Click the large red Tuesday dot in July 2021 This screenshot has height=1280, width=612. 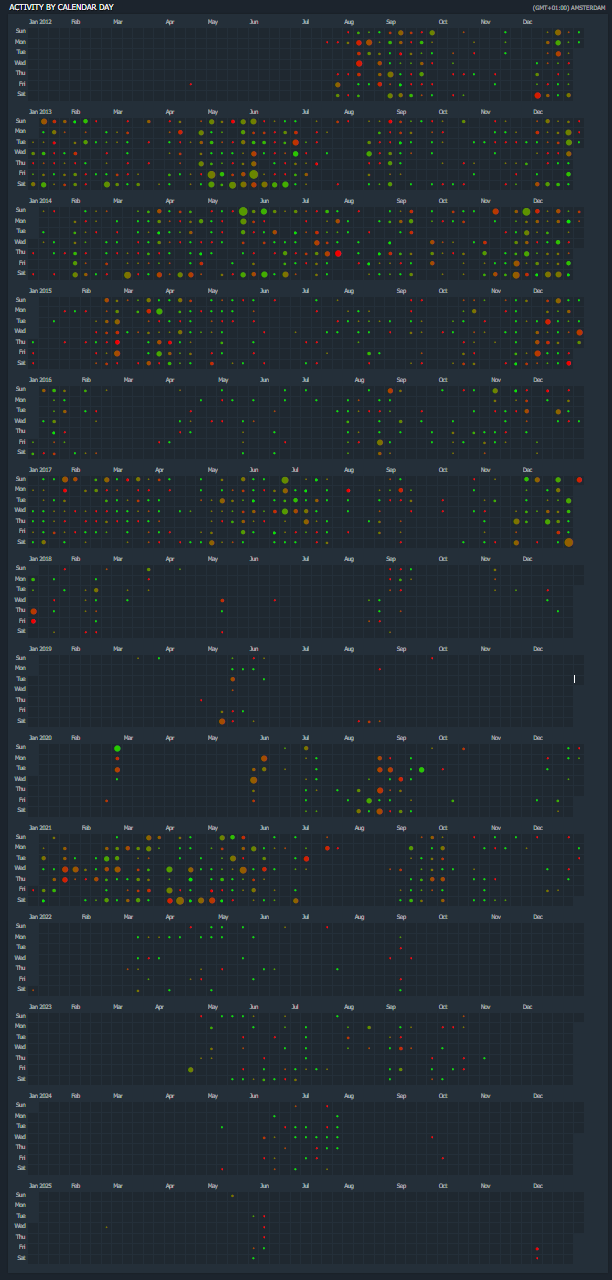[x=306, y=858]
